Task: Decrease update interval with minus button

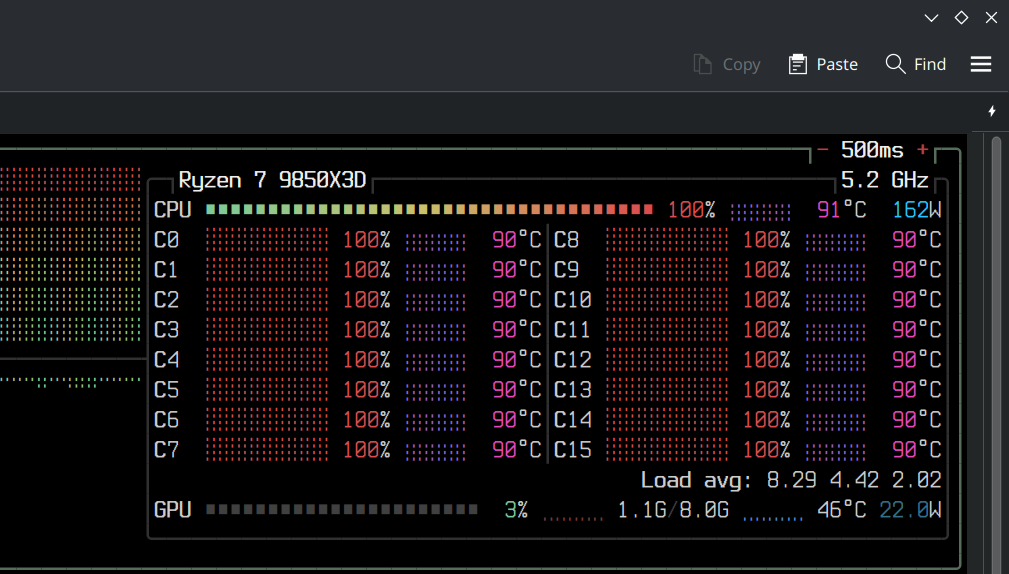Action: click(x=822, y=150)
